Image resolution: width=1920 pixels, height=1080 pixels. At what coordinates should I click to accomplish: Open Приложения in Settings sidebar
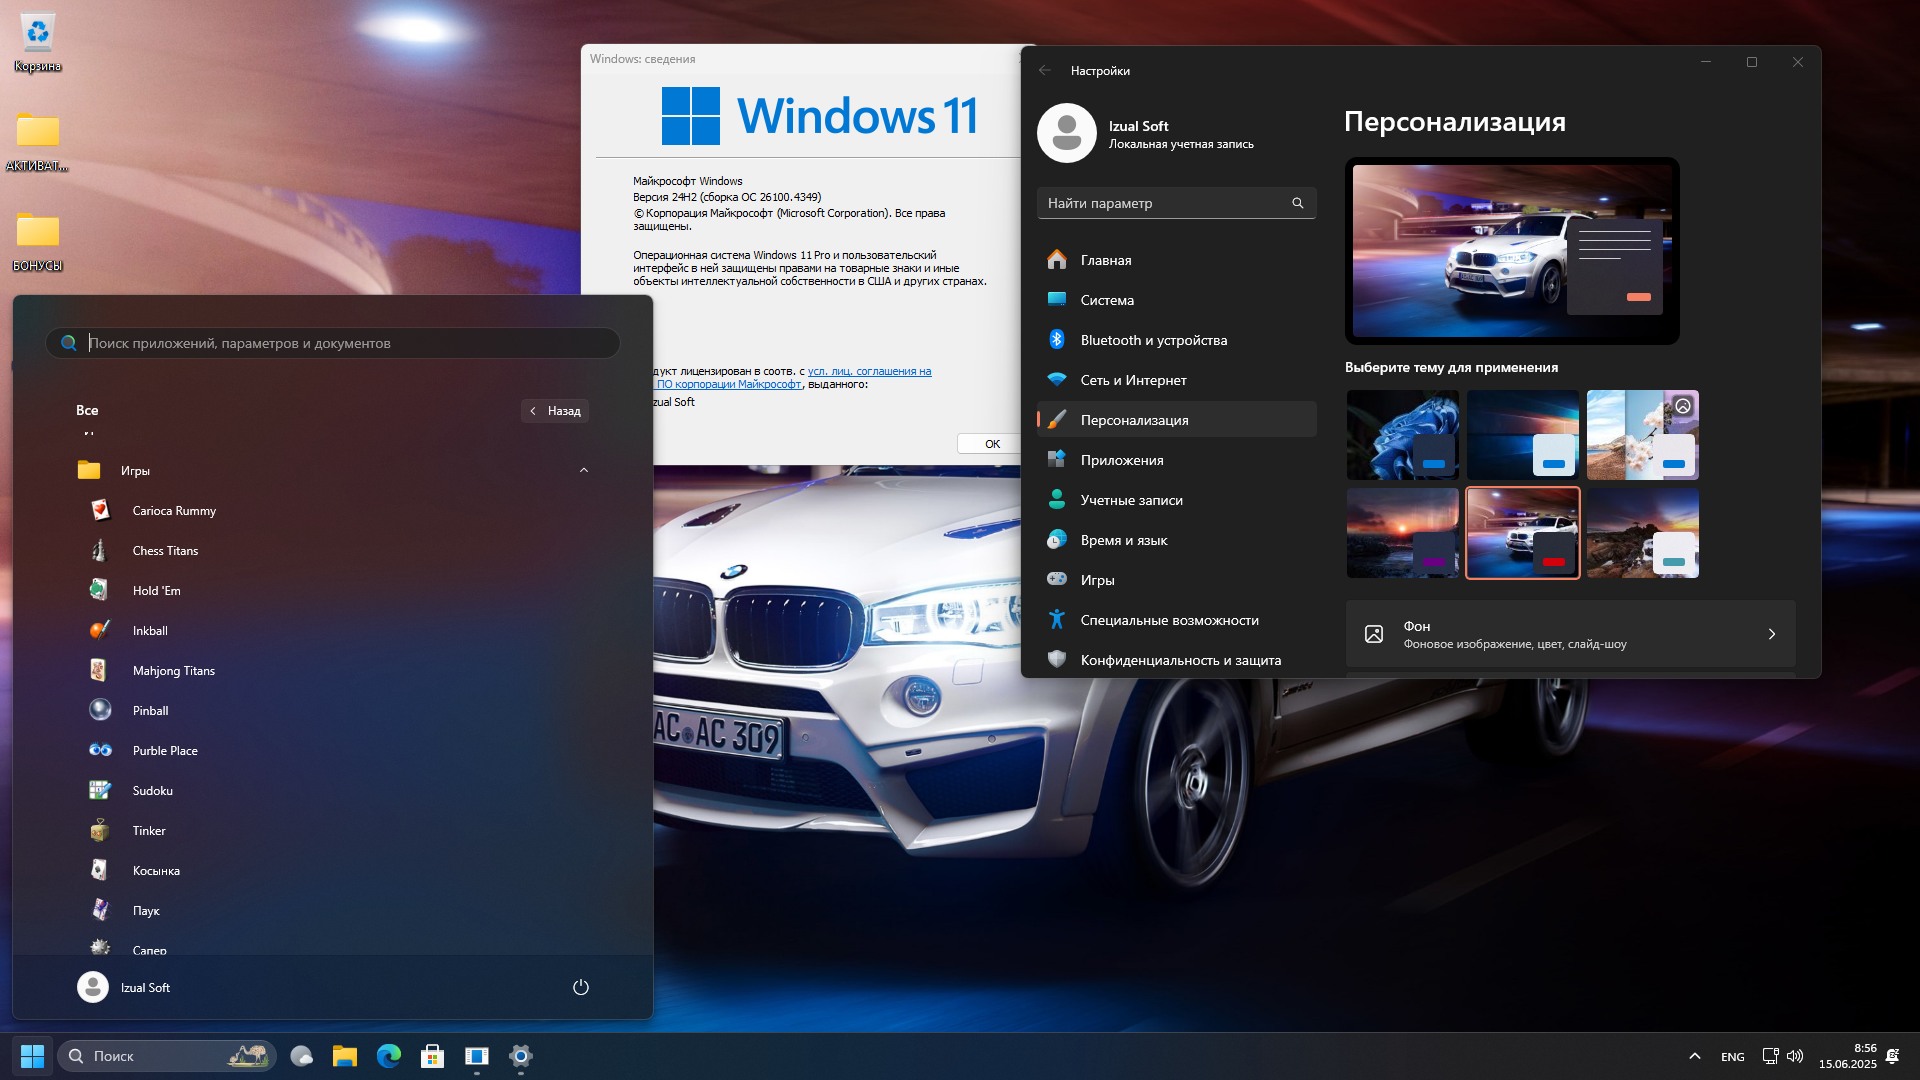1176,460
